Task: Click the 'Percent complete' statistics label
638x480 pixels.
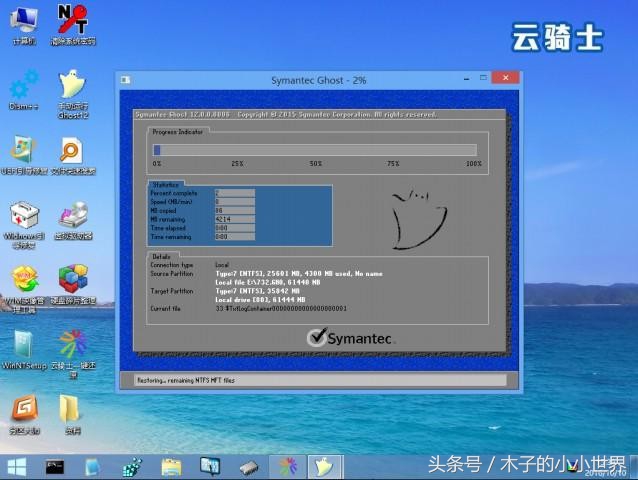Action: [174, 193]
